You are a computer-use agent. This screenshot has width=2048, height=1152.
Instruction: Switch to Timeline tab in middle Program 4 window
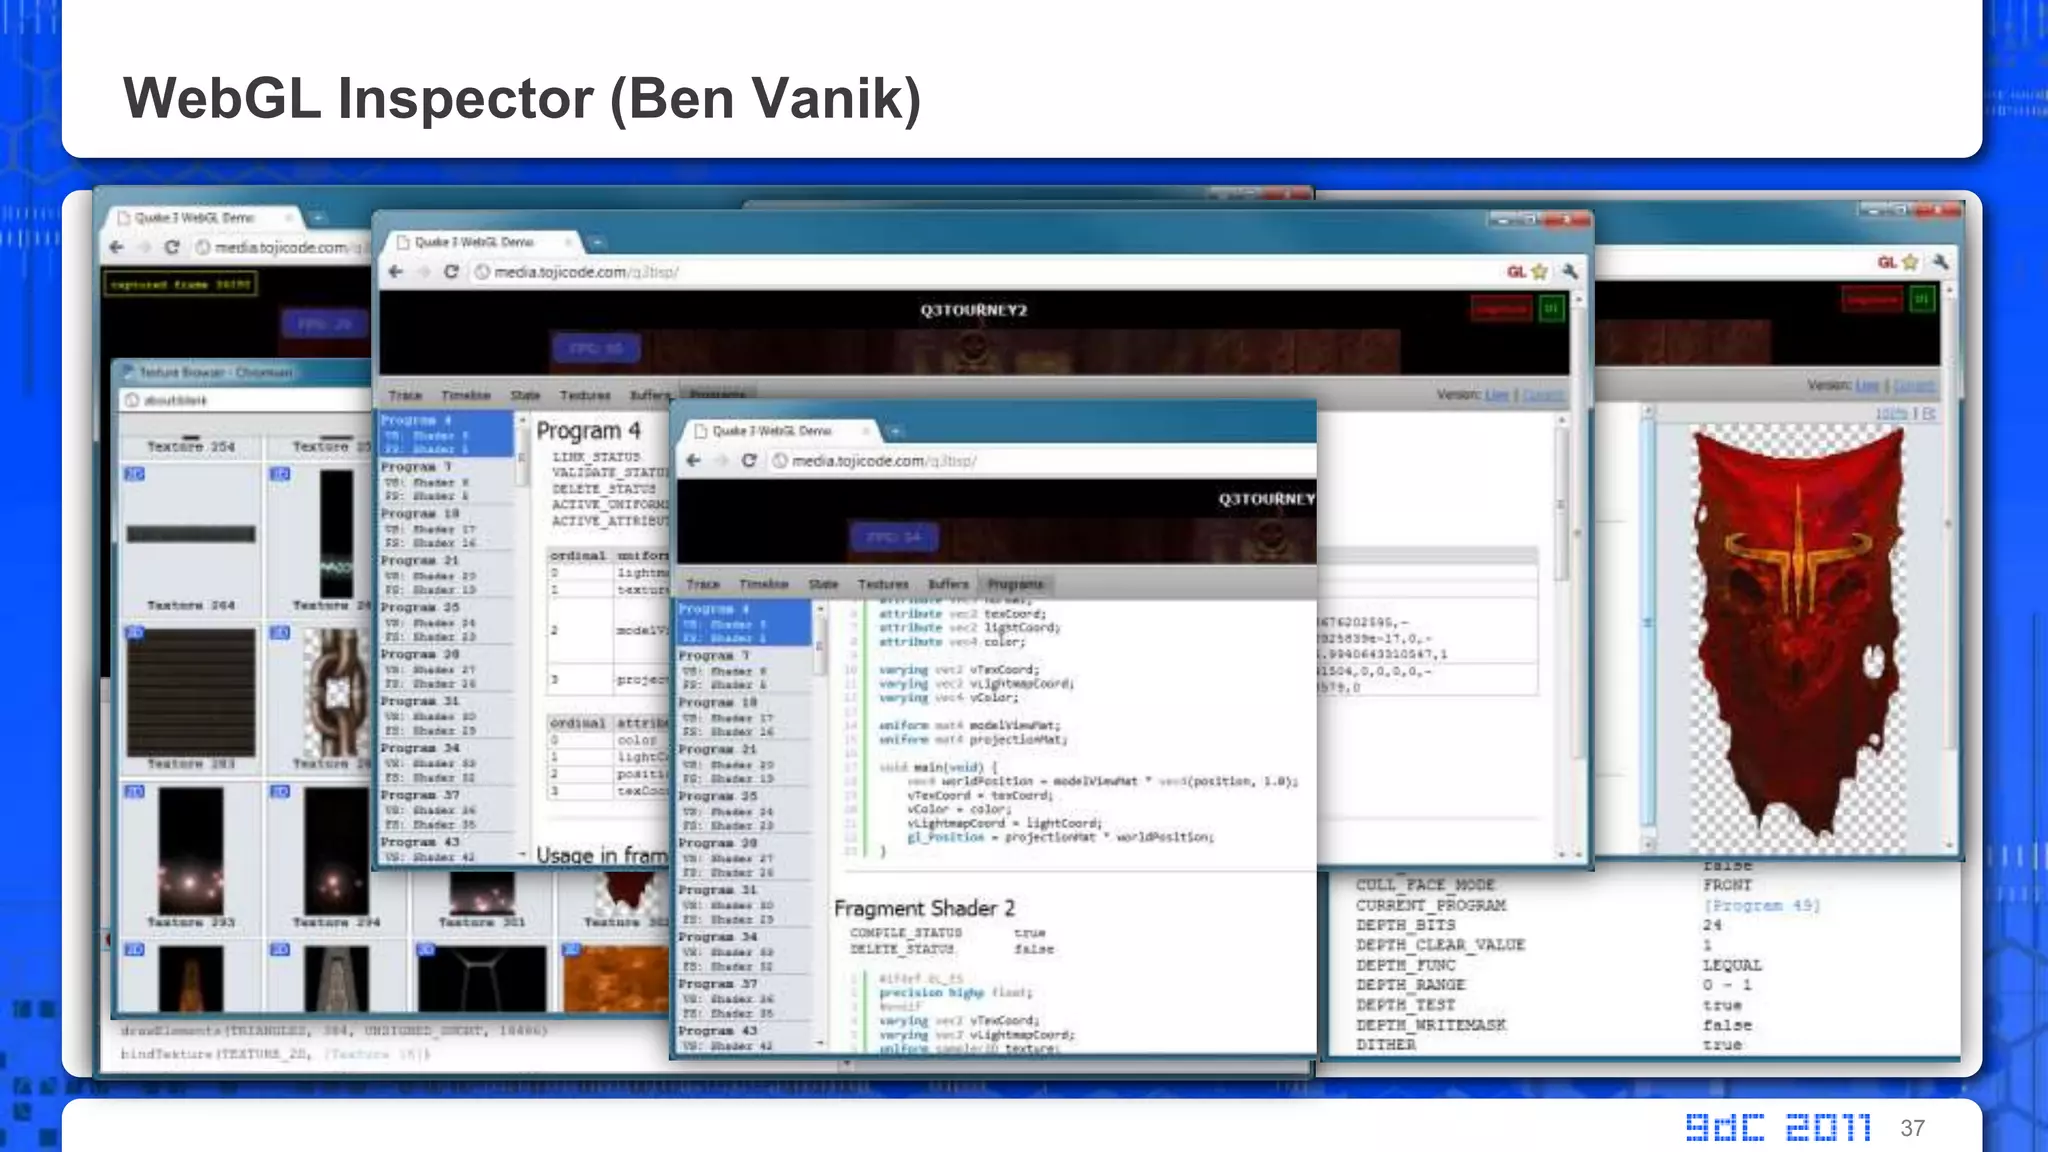466,395
